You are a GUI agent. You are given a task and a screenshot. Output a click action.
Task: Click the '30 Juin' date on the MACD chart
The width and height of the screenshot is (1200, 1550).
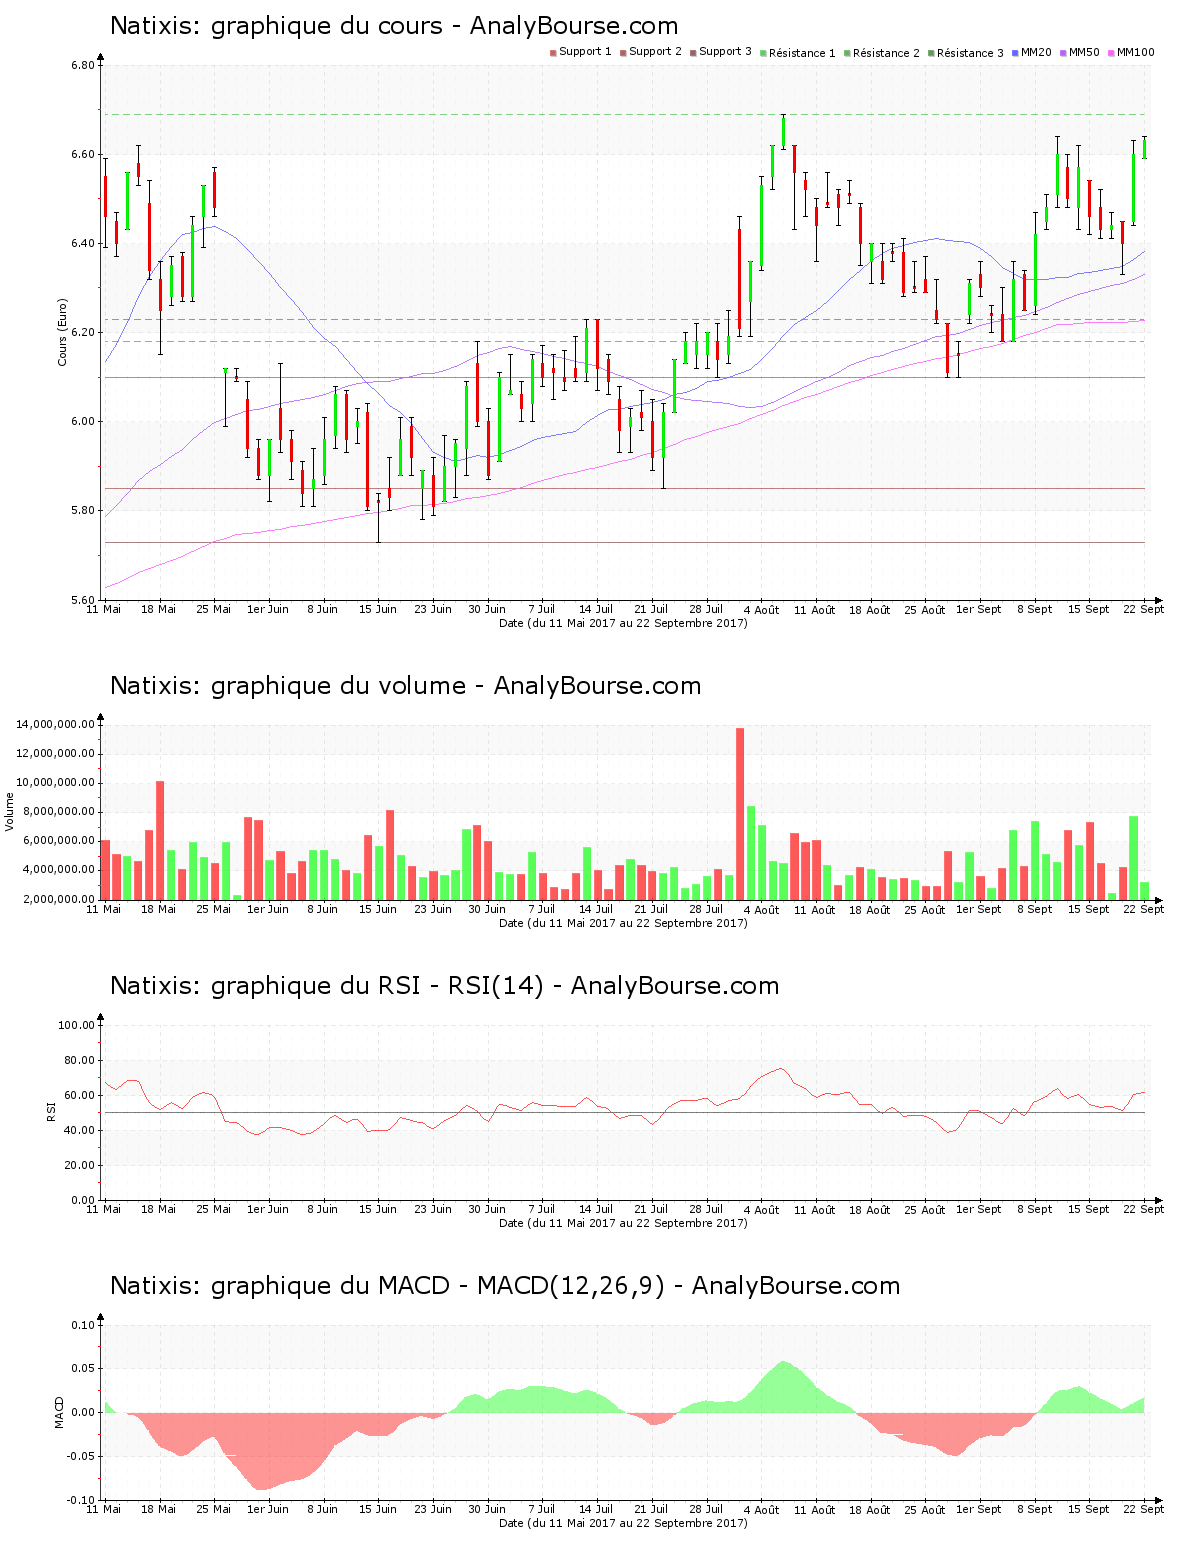click(488, 1509)
